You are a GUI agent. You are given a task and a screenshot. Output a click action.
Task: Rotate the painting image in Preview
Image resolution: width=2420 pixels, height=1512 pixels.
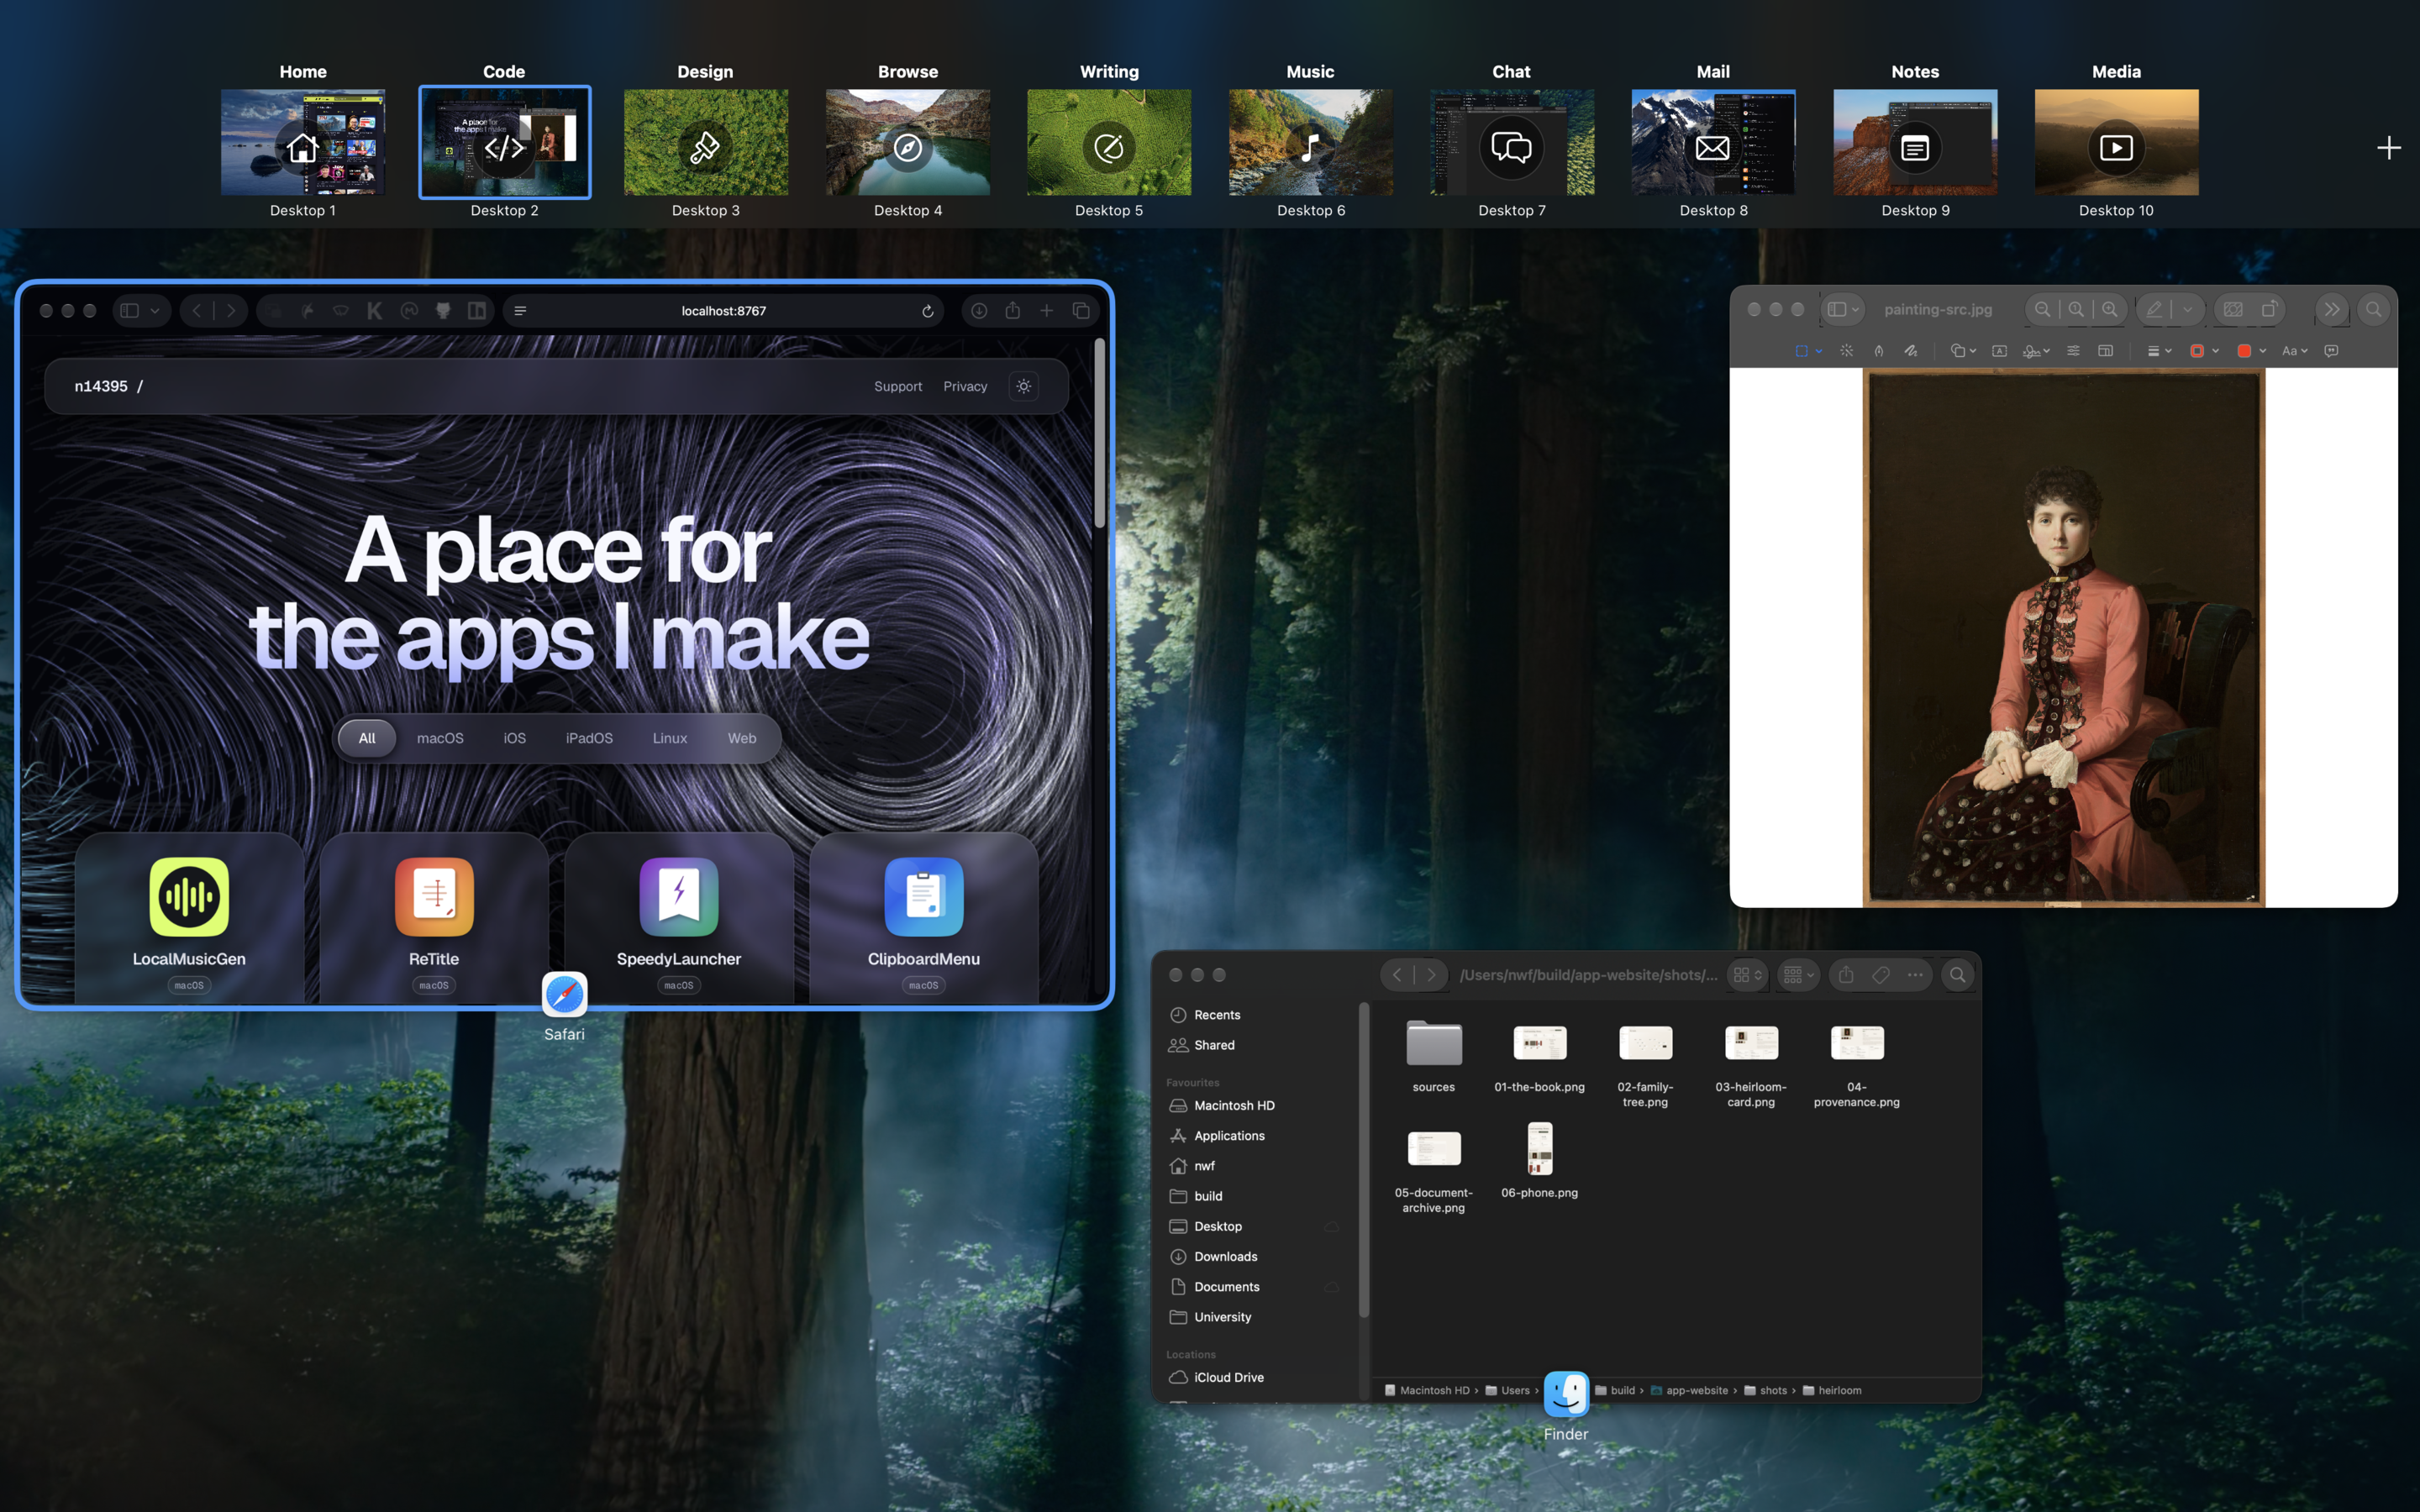tap(2270, 310)
